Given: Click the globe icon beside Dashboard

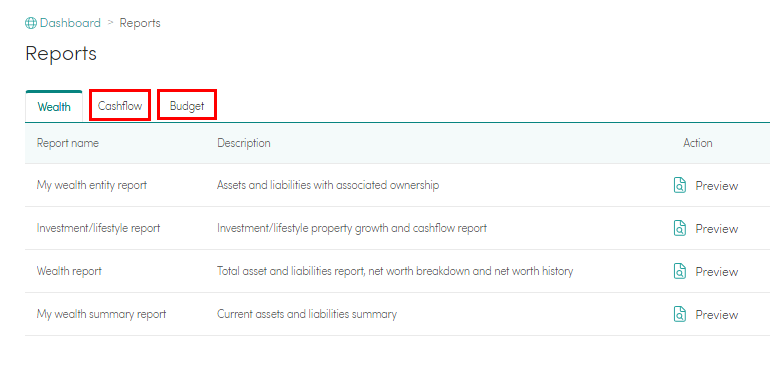Looking at the screenshot, I should (31, 23).
